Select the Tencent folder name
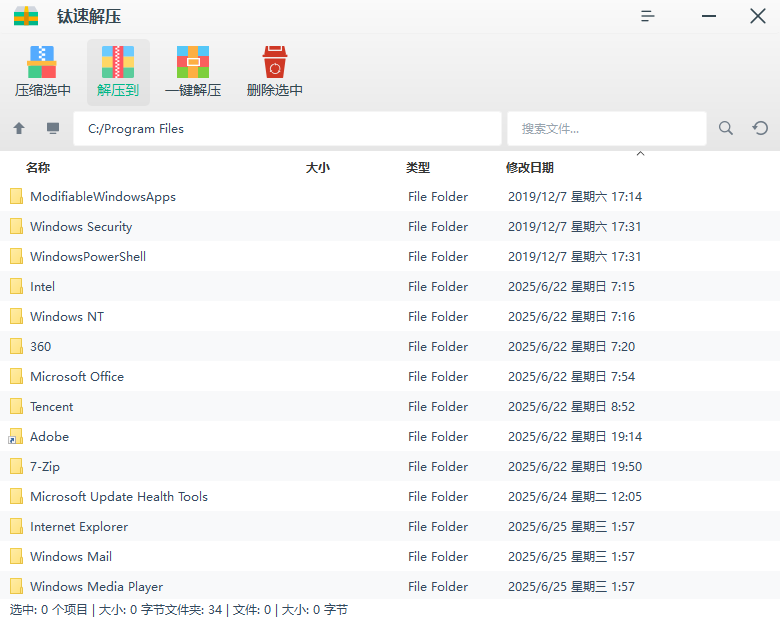This screenshot has height=619, width=780. [51, 407]
